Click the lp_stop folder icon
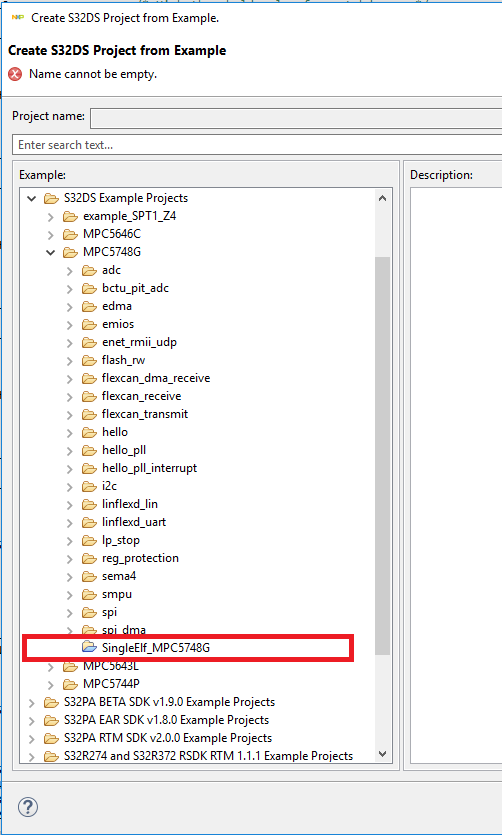The image size is (502, 835). click(89, 540)
